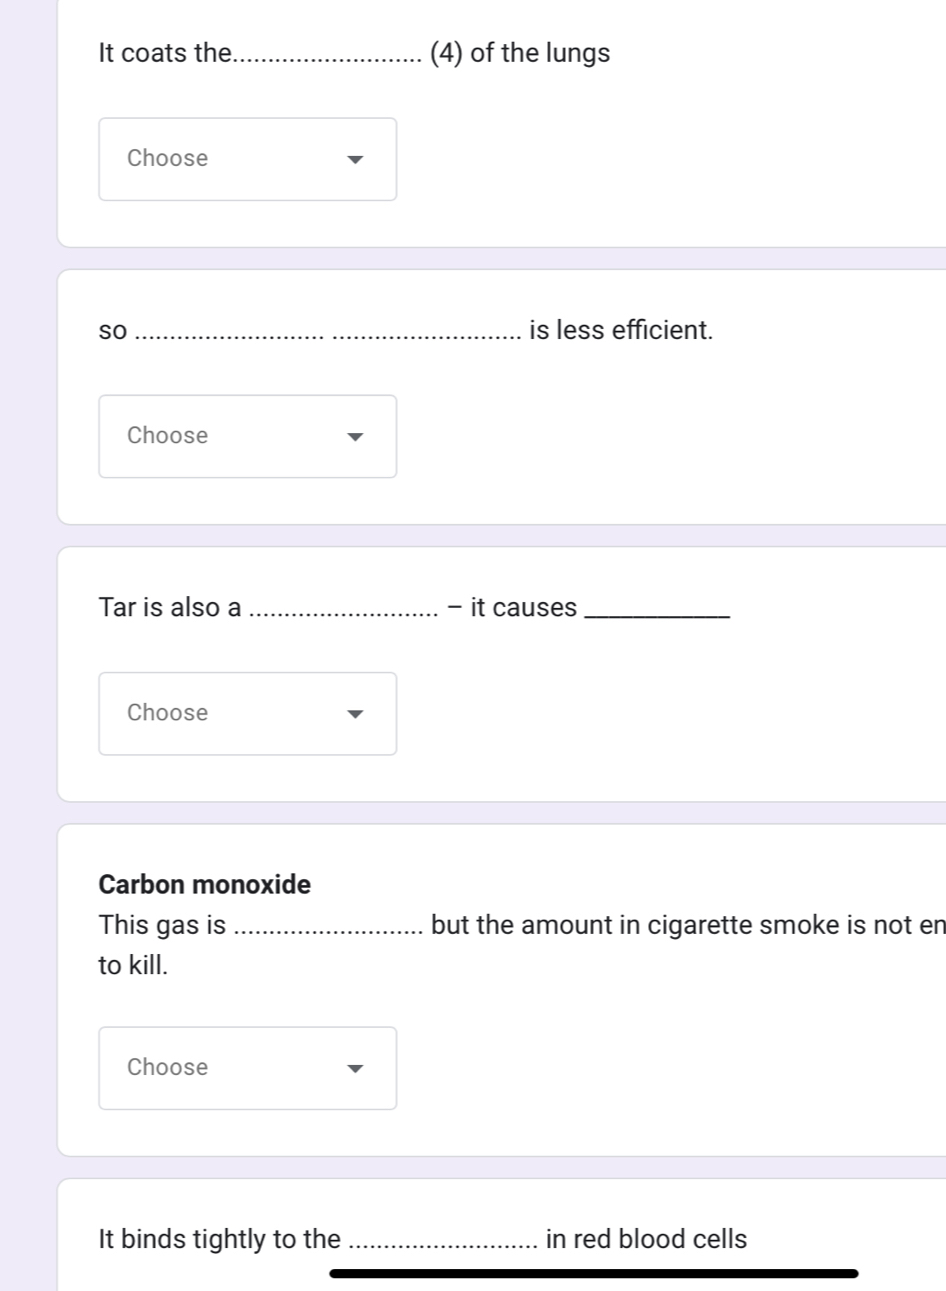This screenshot has height=1291, width=946.
Task: Click the 'Choose' label below 'so ... is less efficient'
Action: click(x=168, y=435)
